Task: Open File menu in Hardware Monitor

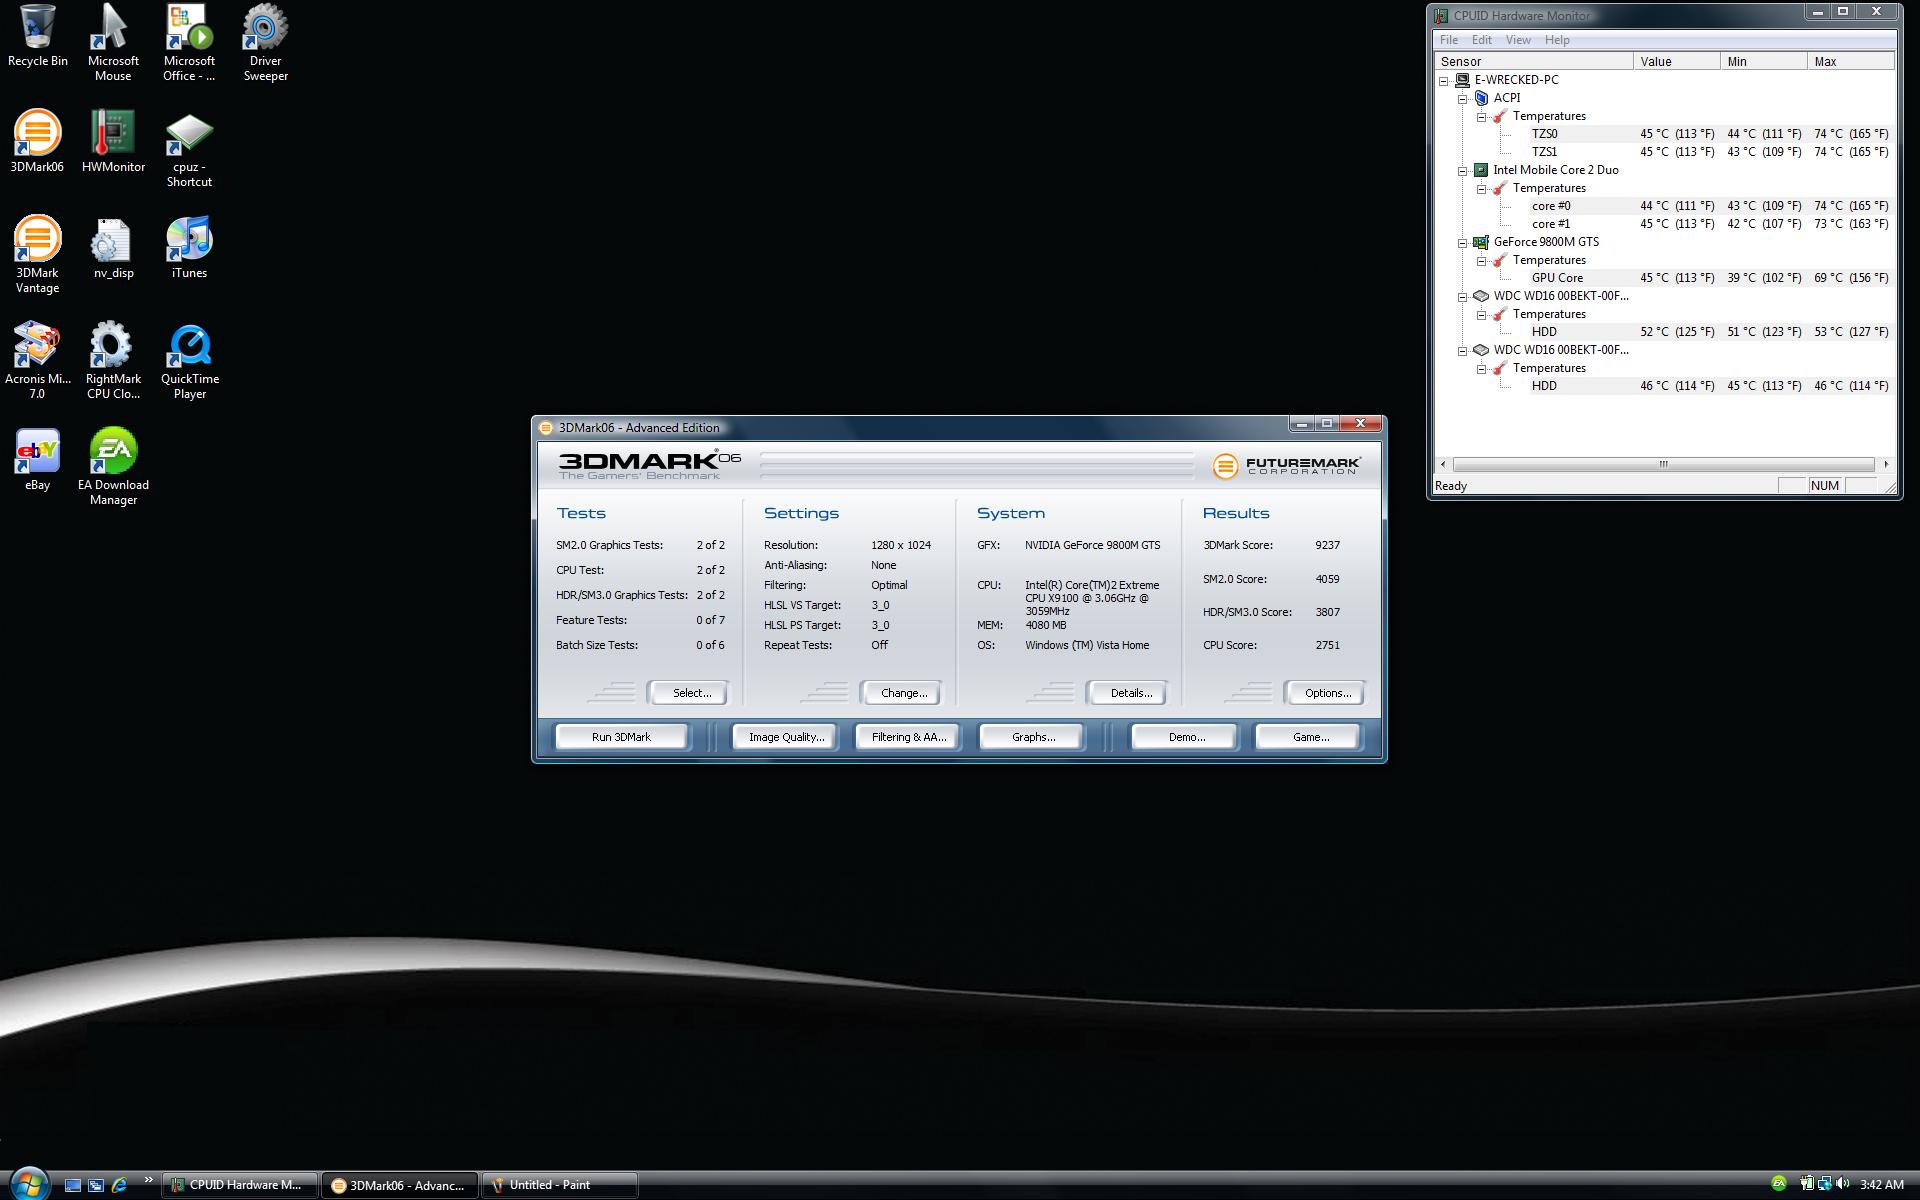Action: (1448, 40)
